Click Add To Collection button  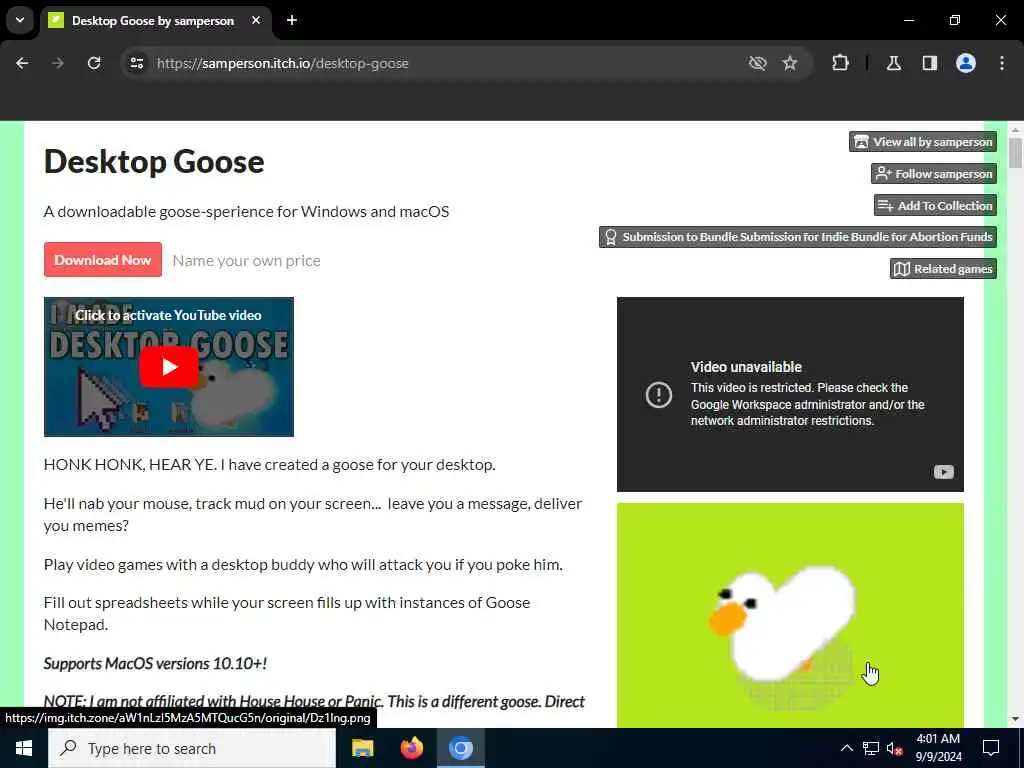click(x=935, y=206)
